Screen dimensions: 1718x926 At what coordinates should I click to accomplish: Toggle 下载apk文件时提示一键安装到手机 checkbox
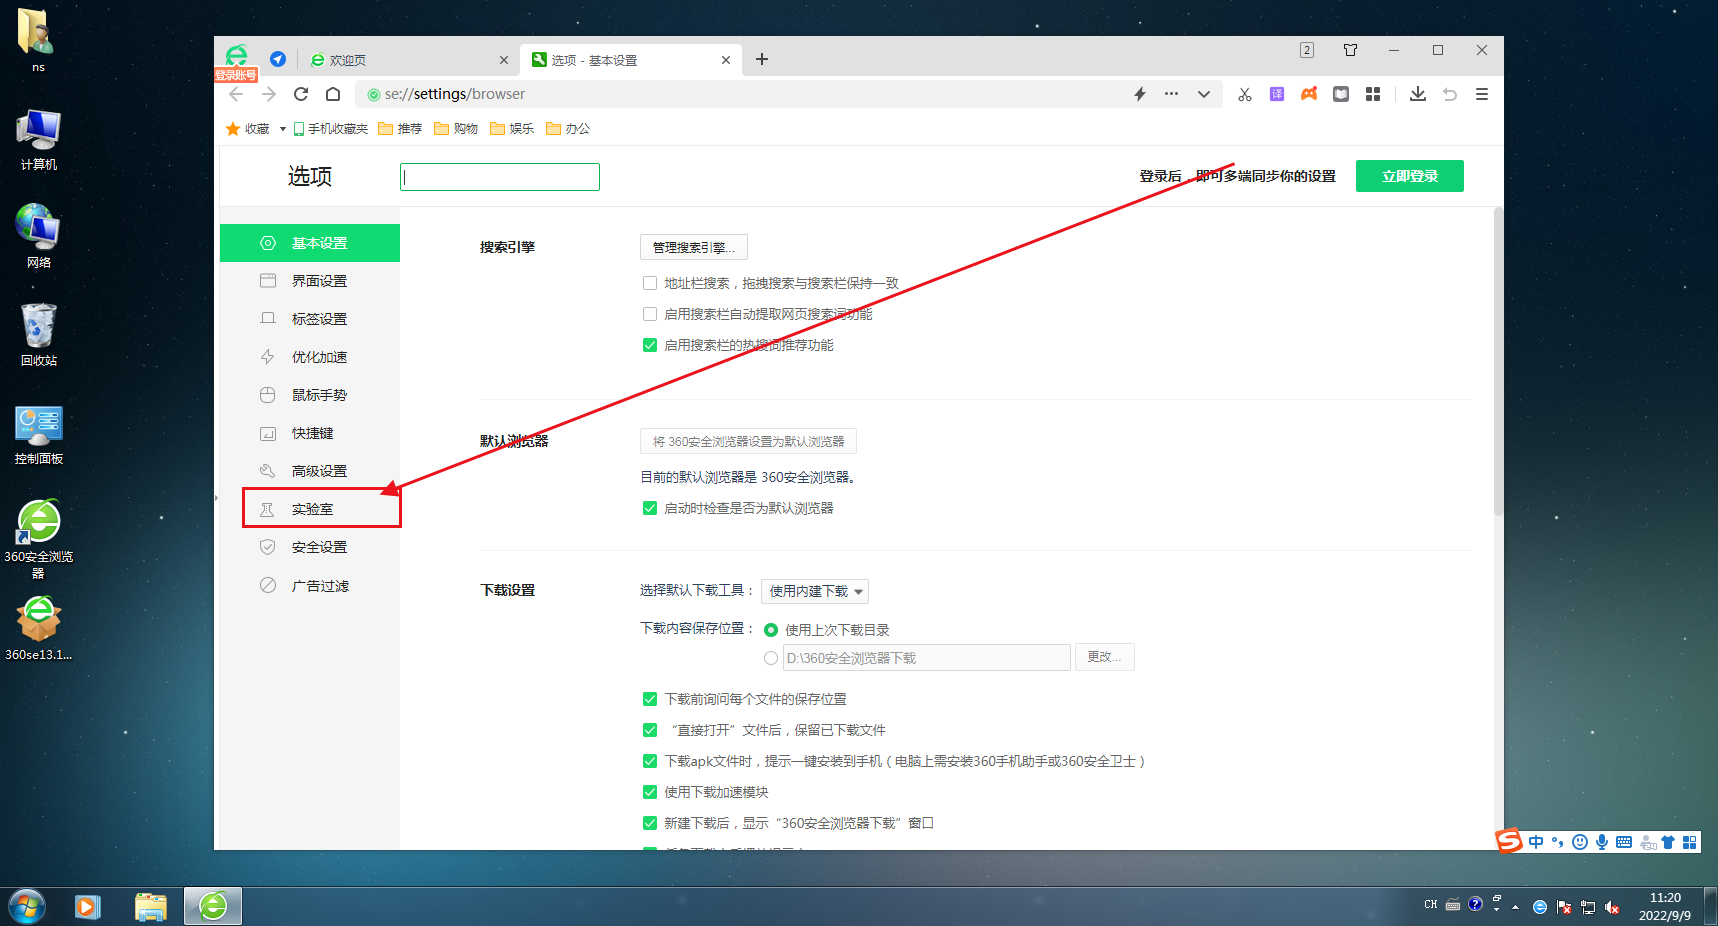point(650,761)
